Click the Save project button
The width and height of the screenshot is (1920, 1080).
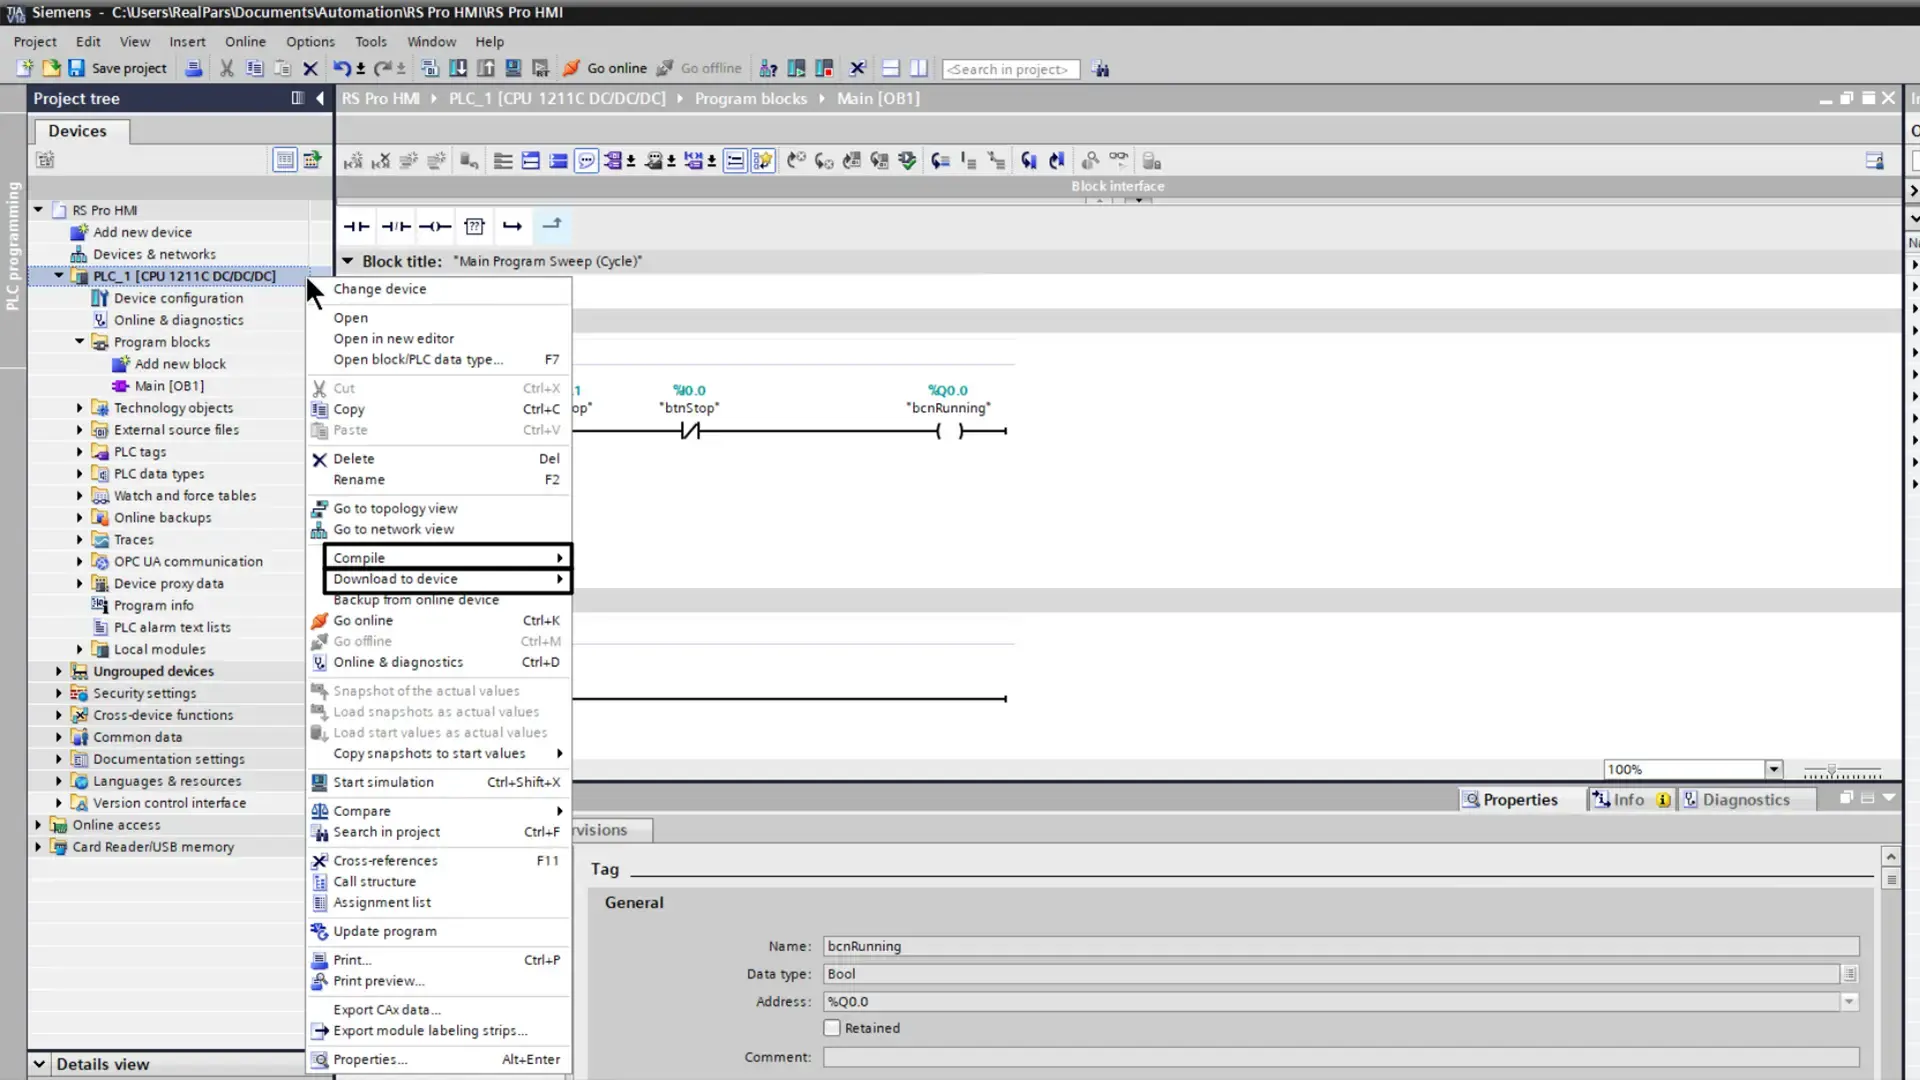click(x=118, y=68)
